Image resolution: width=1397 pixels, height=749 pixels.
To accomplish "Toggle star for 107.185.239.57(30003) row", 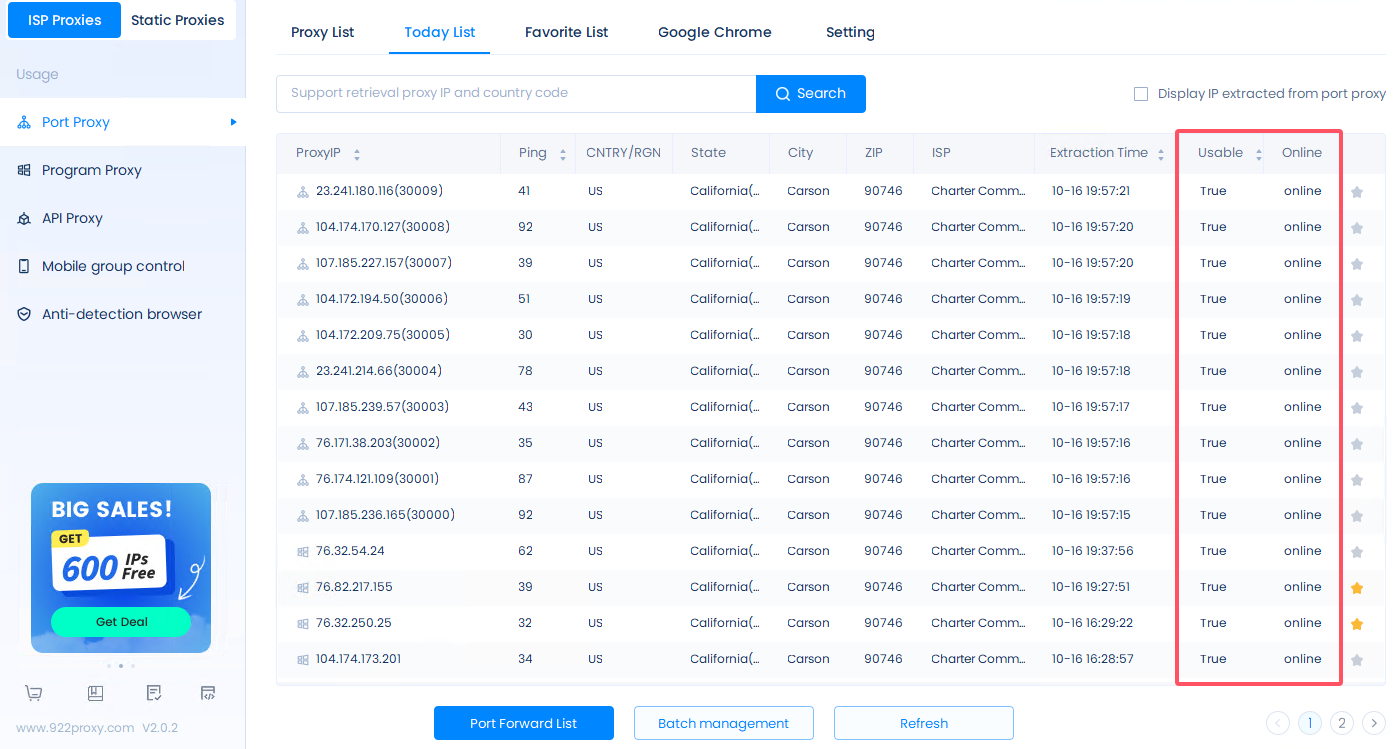I will tap(1357, 408).
